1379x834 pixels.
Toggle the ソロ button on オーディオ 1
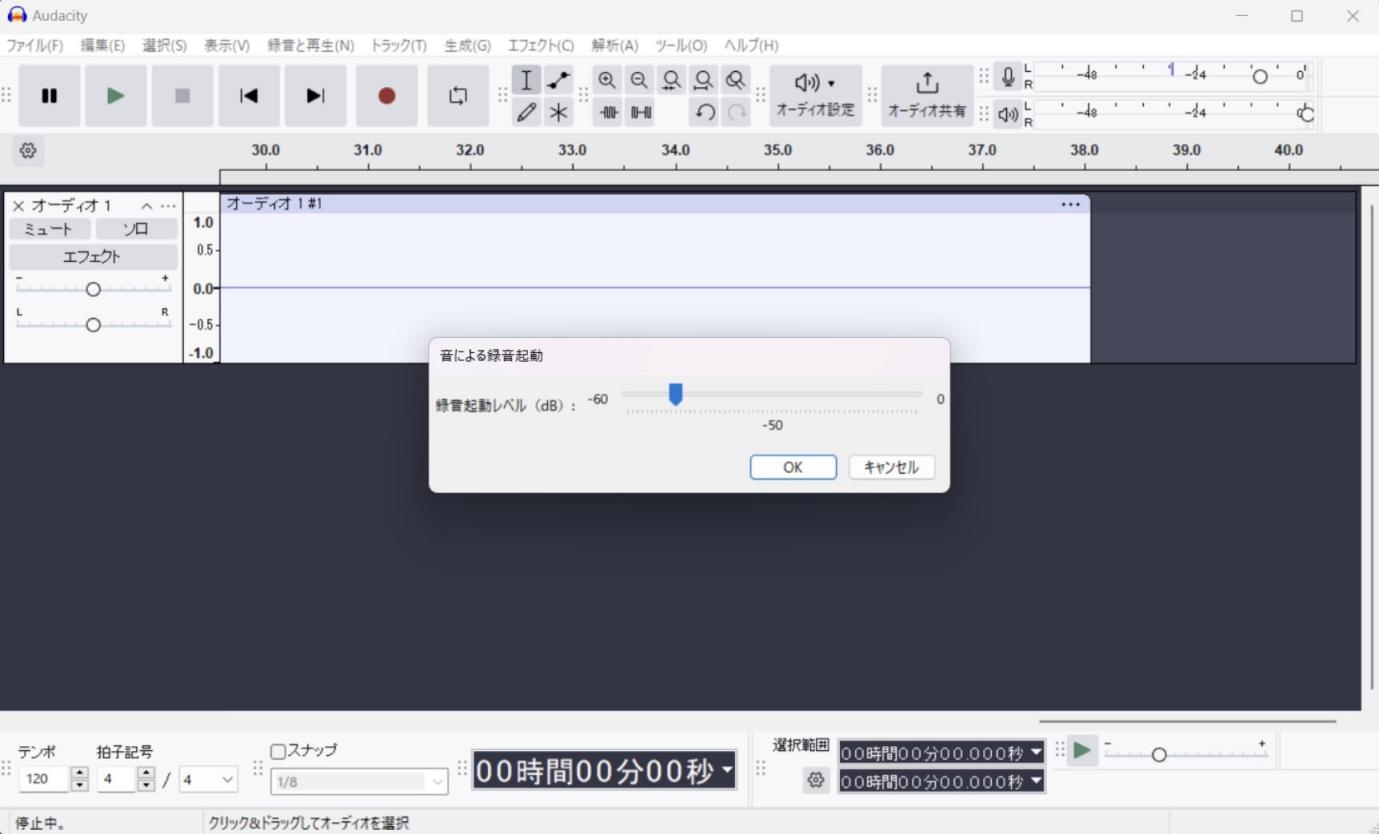(136, 229)
